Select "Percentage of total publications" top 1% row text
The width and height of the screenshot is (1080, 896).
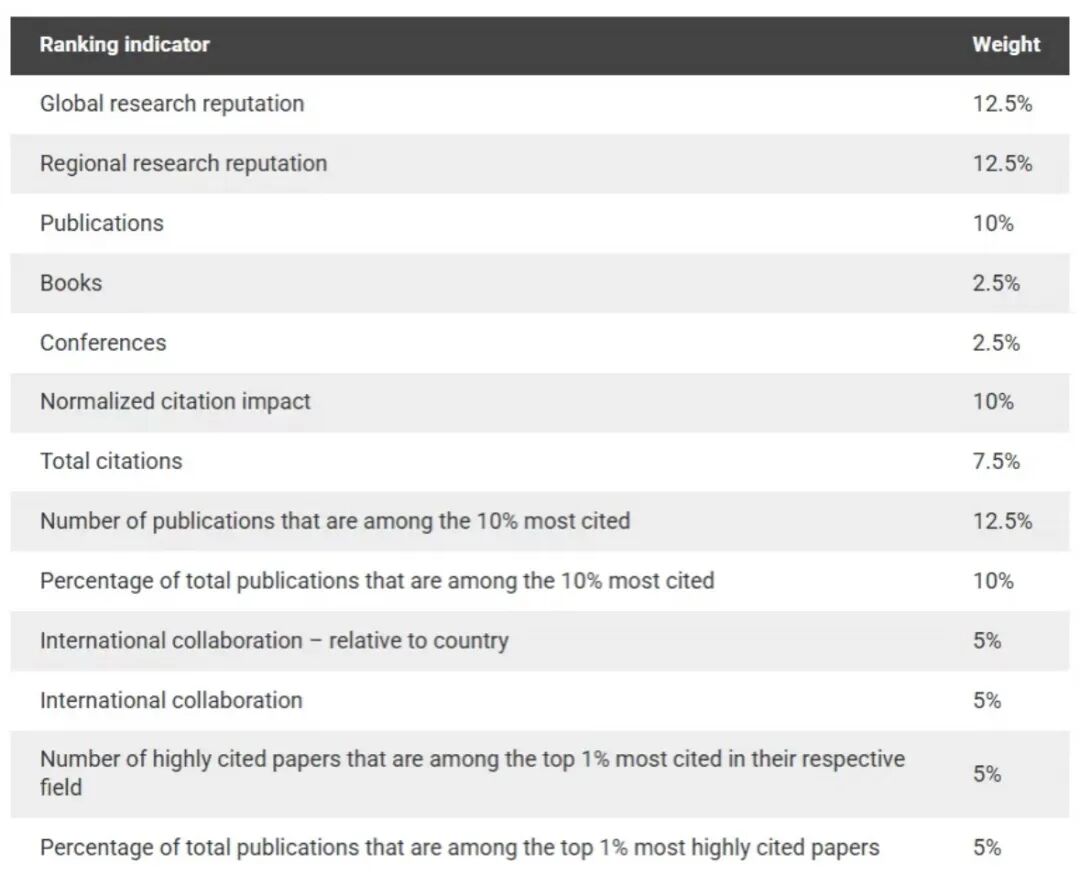pyautogui.click(x=459, y=848)
